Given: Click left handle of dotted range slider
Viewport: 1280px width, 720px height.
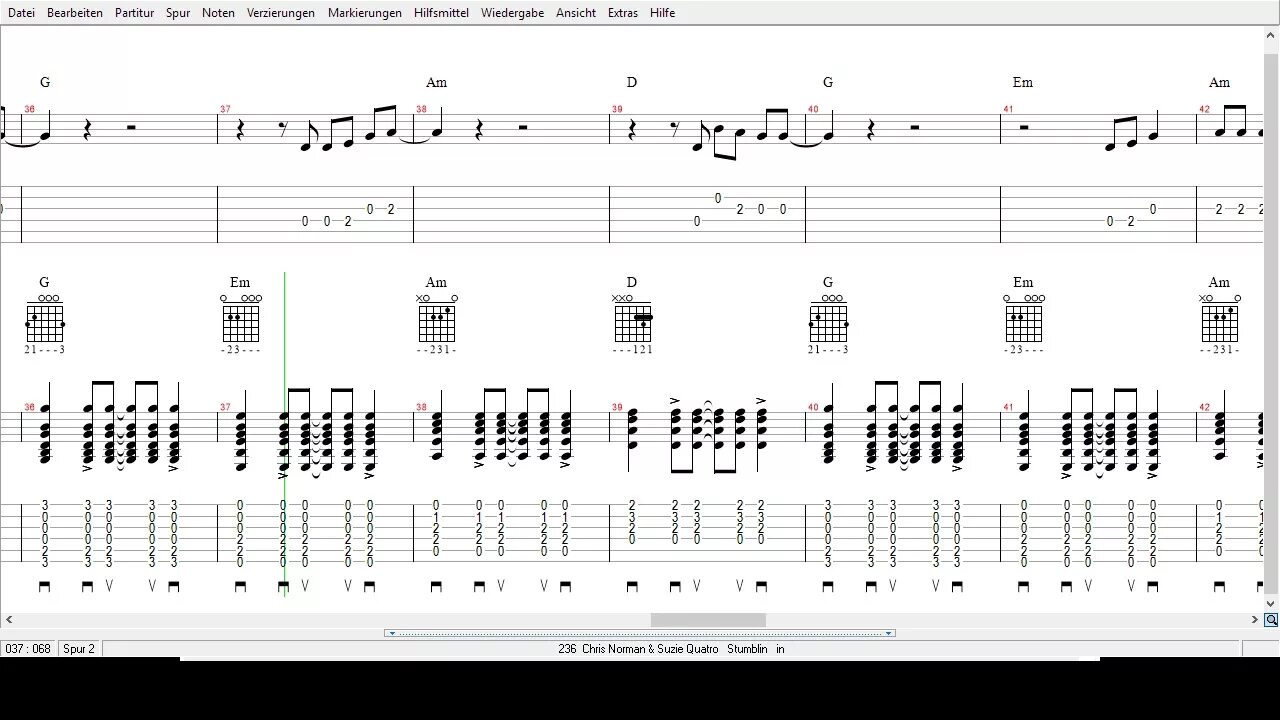Looking at the screenshot, I should point(392,633).
